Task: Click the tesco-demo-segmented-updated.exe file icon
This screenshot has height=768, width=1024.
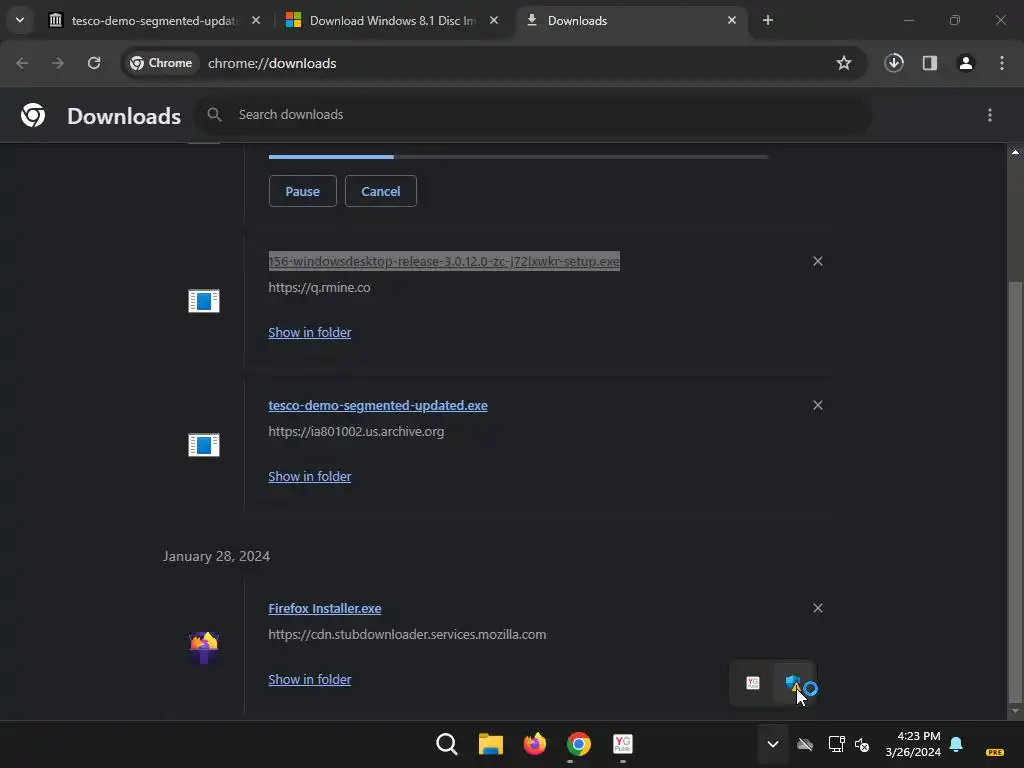Action: click(204, 445)
